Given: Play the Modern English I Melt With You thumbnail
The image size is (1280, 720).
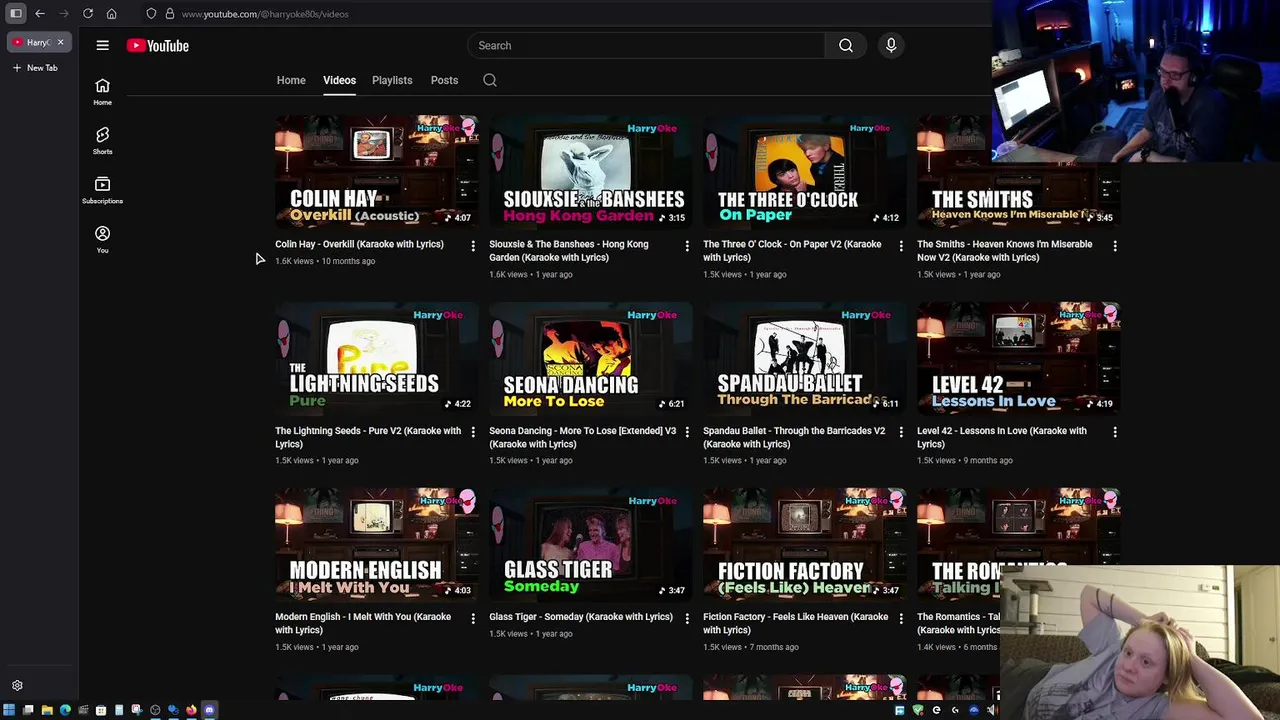Looking at the screenshot, I should tap(376, 545).
